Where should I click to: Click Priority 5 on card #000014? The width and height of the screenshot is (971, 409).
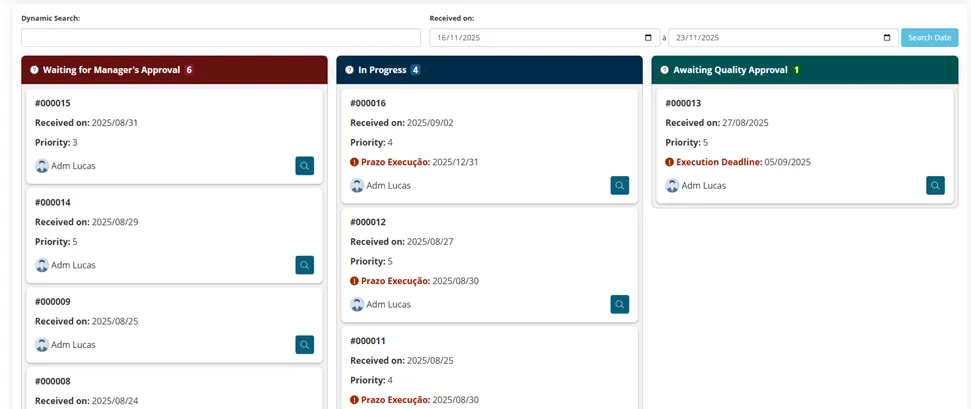(56, 242)
